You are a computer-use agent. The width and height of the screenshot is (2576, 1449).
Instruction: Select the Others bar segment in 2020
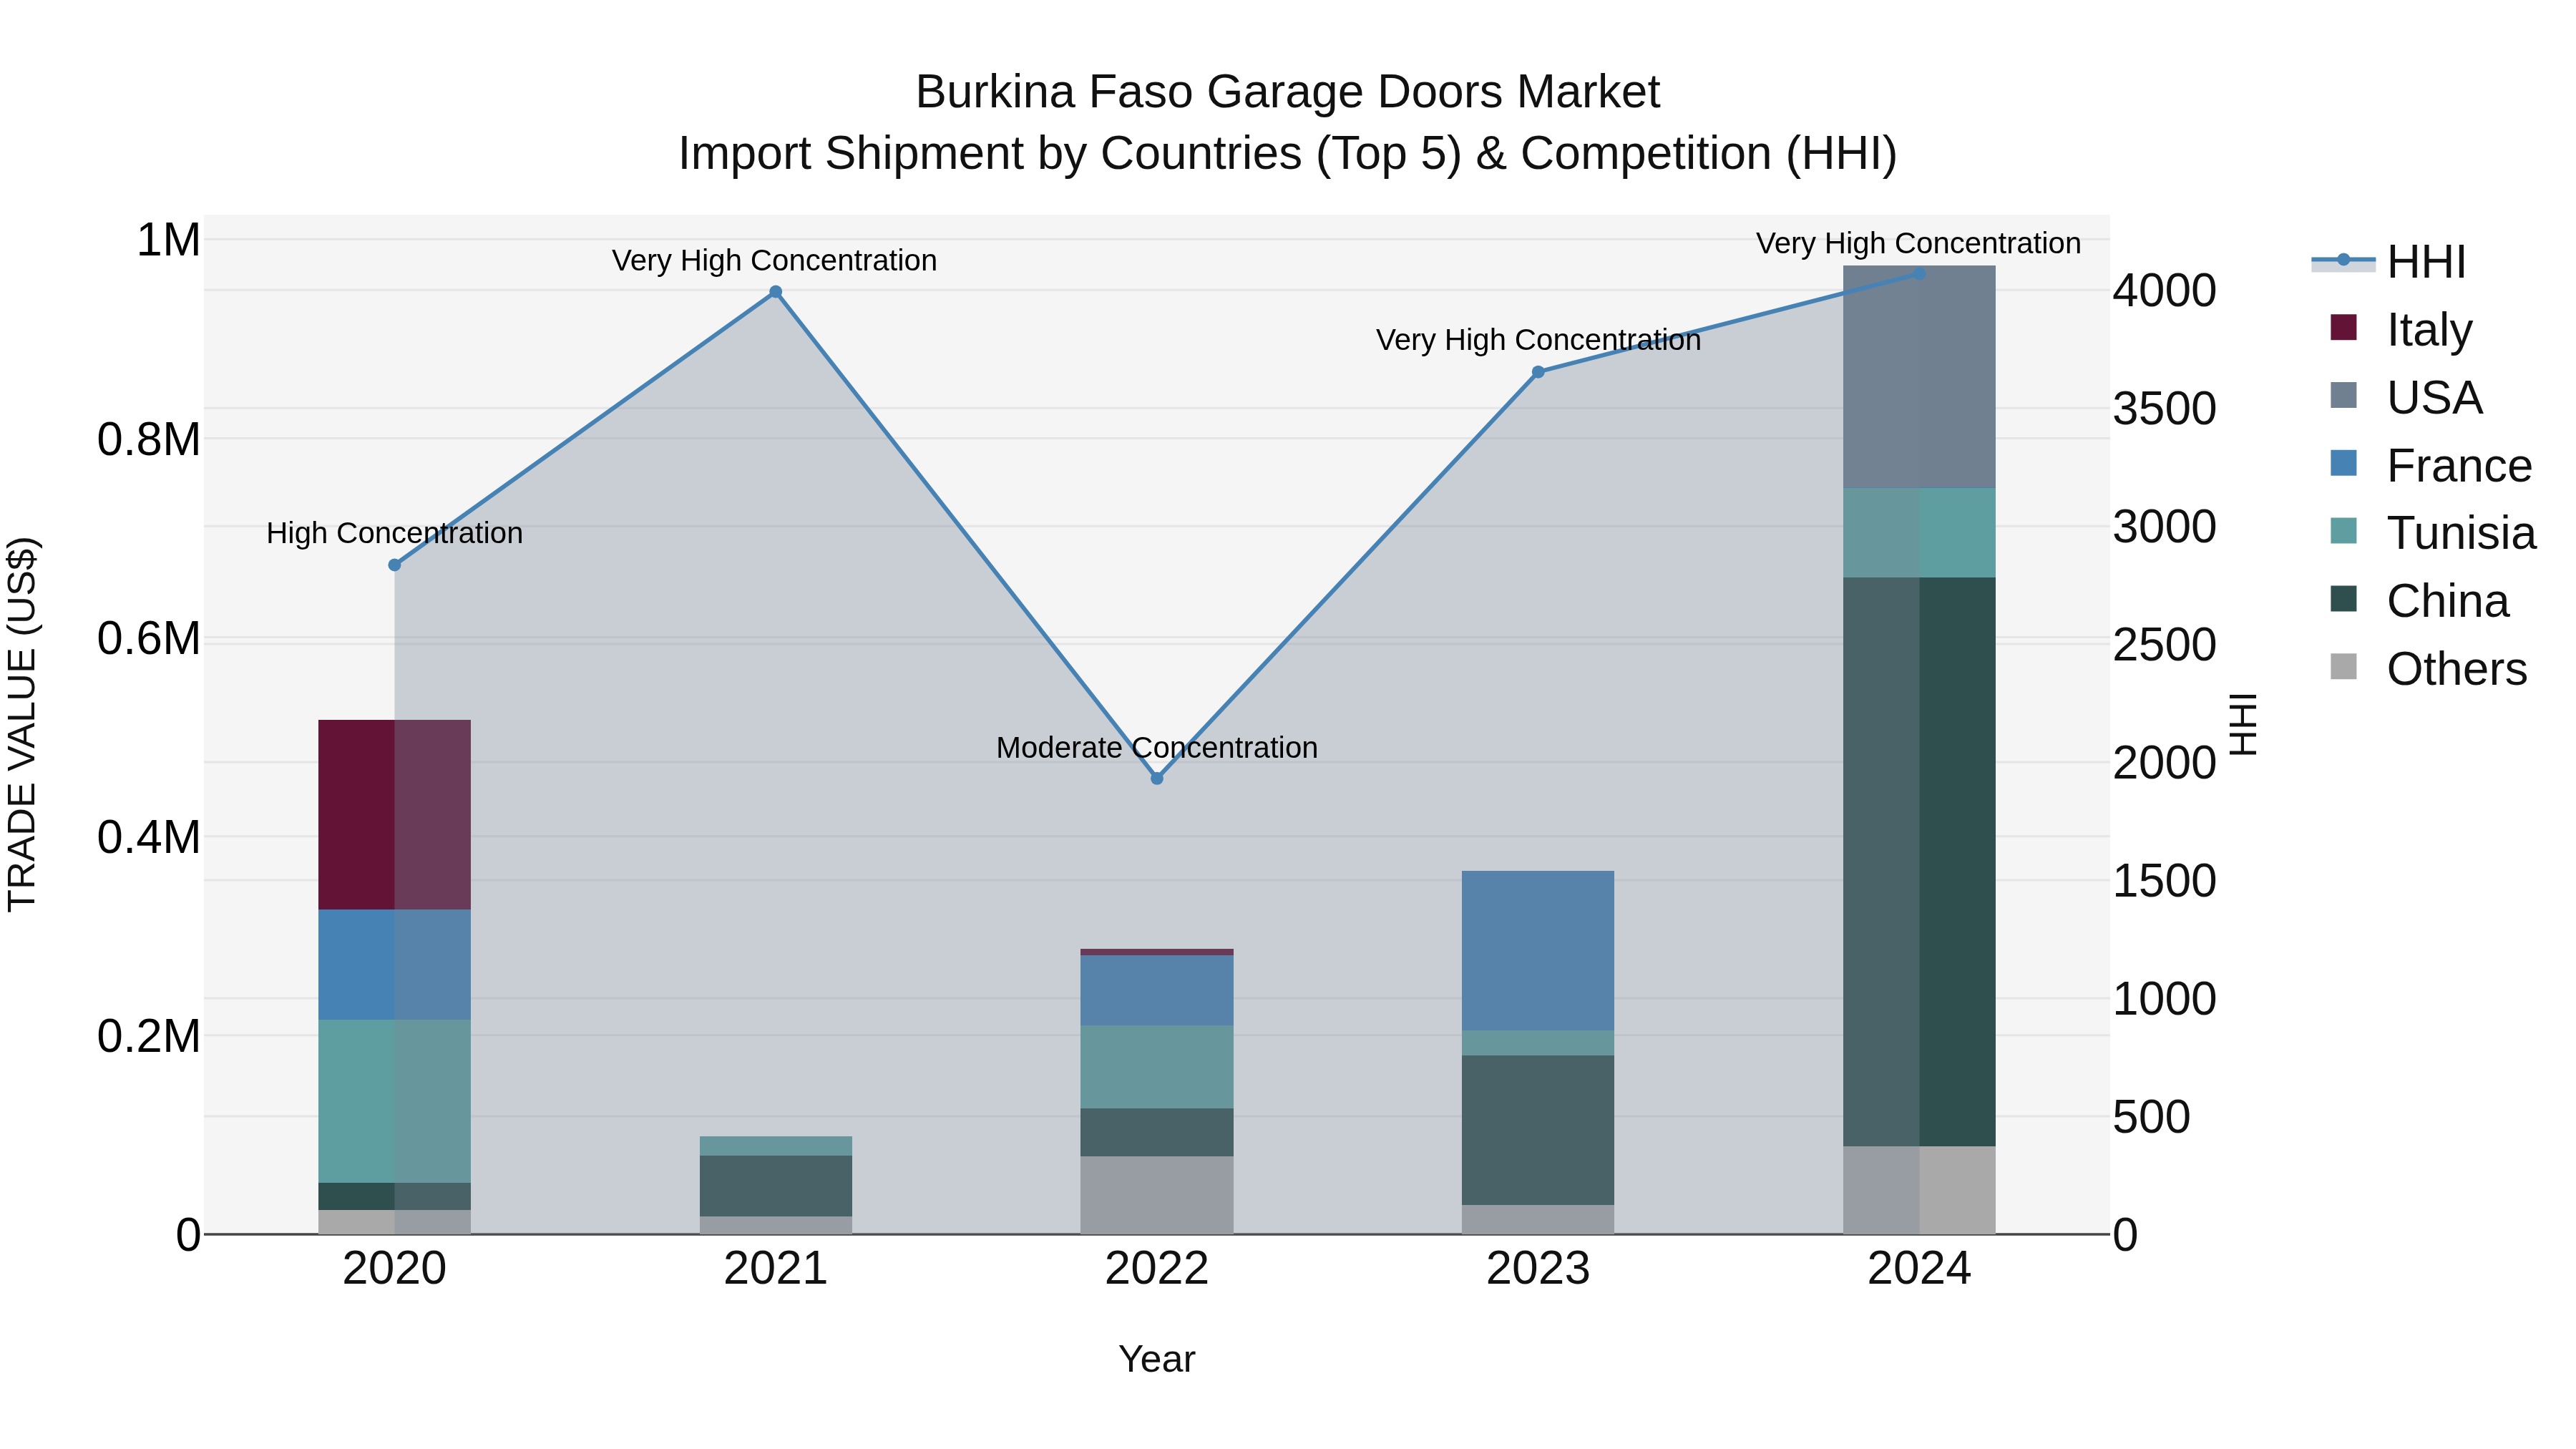coord(394,1222)
